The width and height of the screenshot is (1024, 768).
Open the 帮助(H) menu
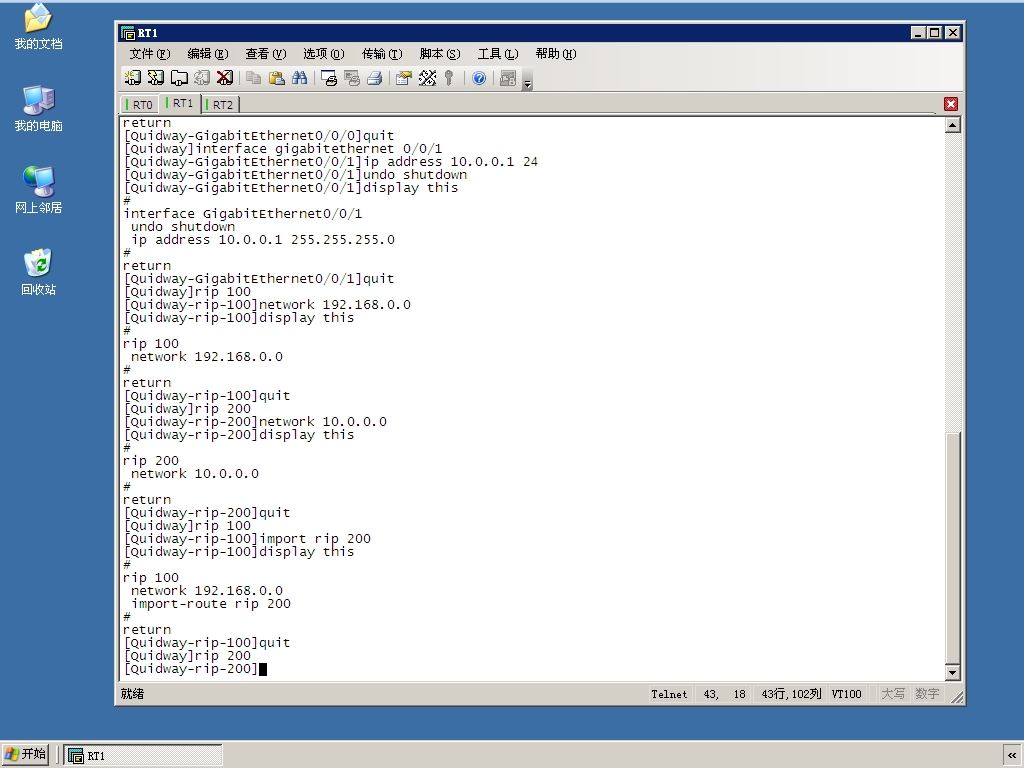click(556, 54)
